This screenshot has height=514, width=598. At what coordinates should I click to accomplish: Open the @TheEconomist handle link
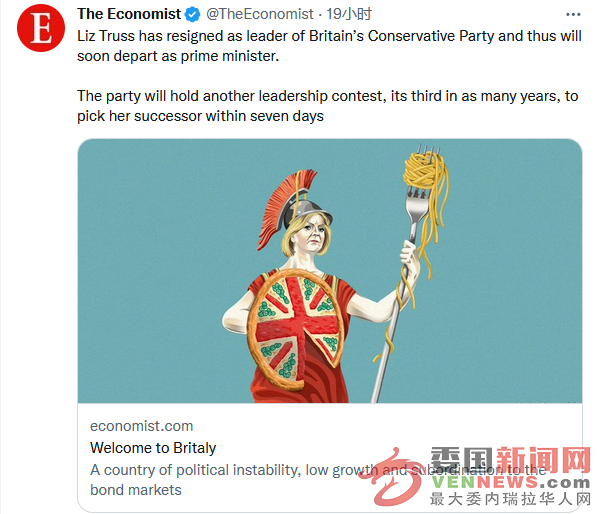pyautogui.click(x=260, y=14)
